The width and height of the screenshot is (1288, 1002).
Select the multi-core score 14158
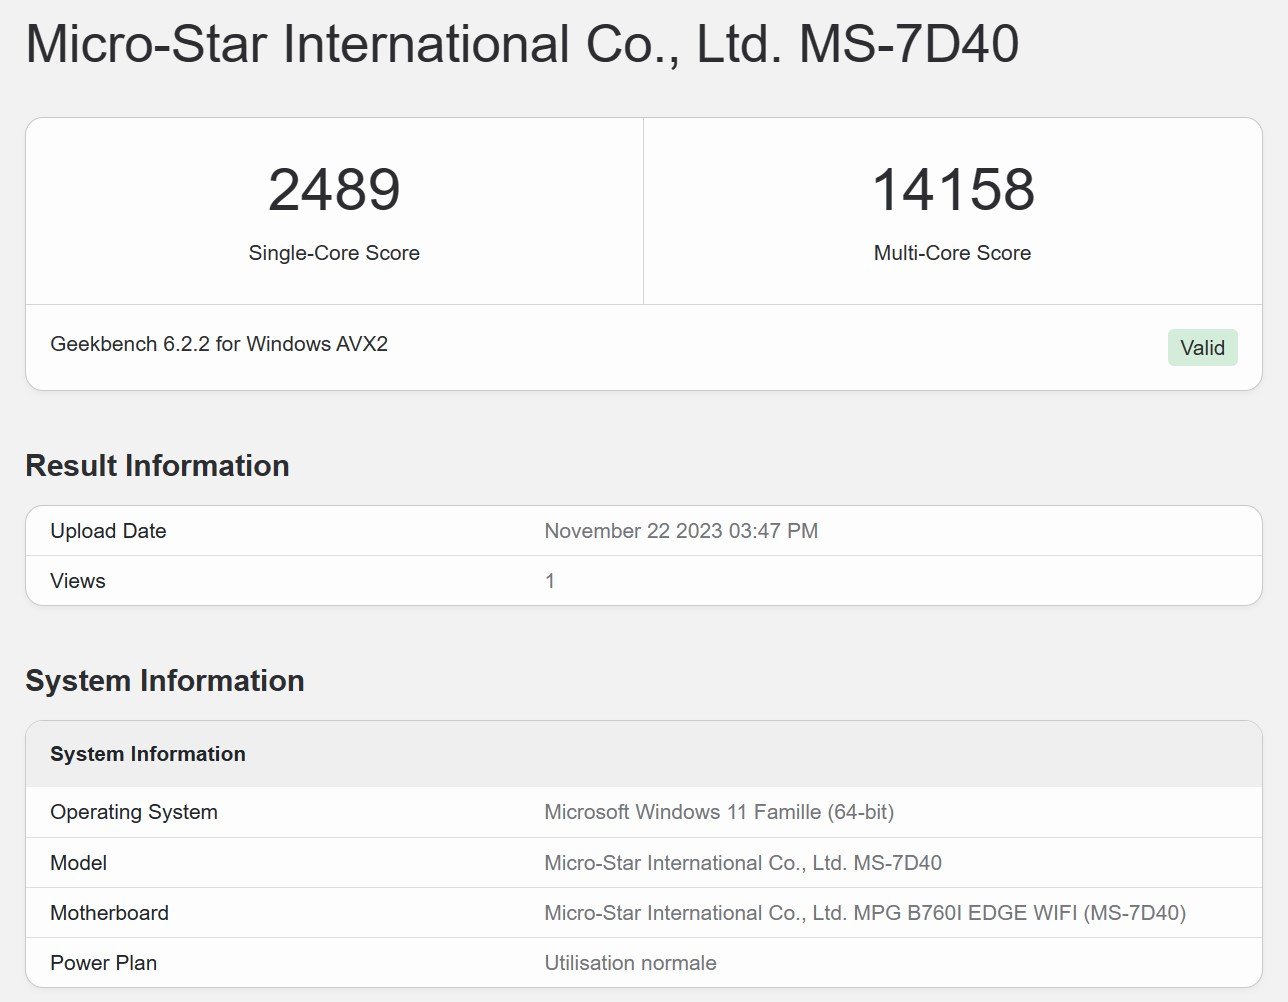coord(953,189)
